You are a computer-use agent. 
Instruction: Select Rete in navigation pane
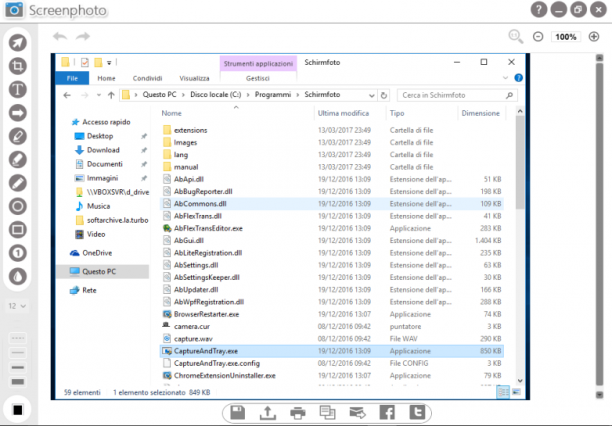[x=89, y=290]
